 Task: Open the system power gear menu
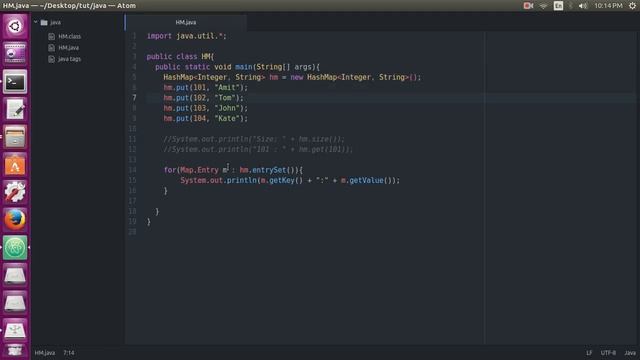[632, 6]
